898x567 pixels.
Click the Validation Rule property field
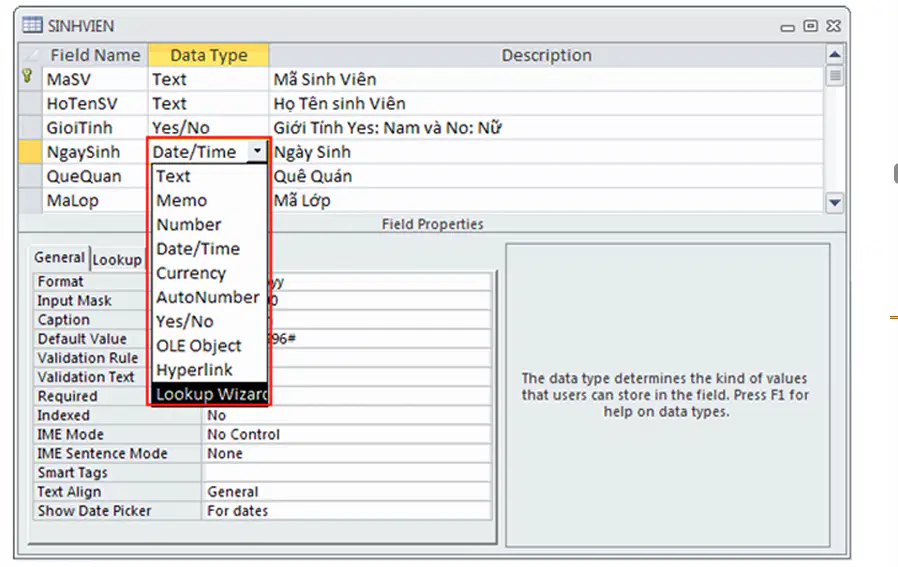tap(379, 358)
